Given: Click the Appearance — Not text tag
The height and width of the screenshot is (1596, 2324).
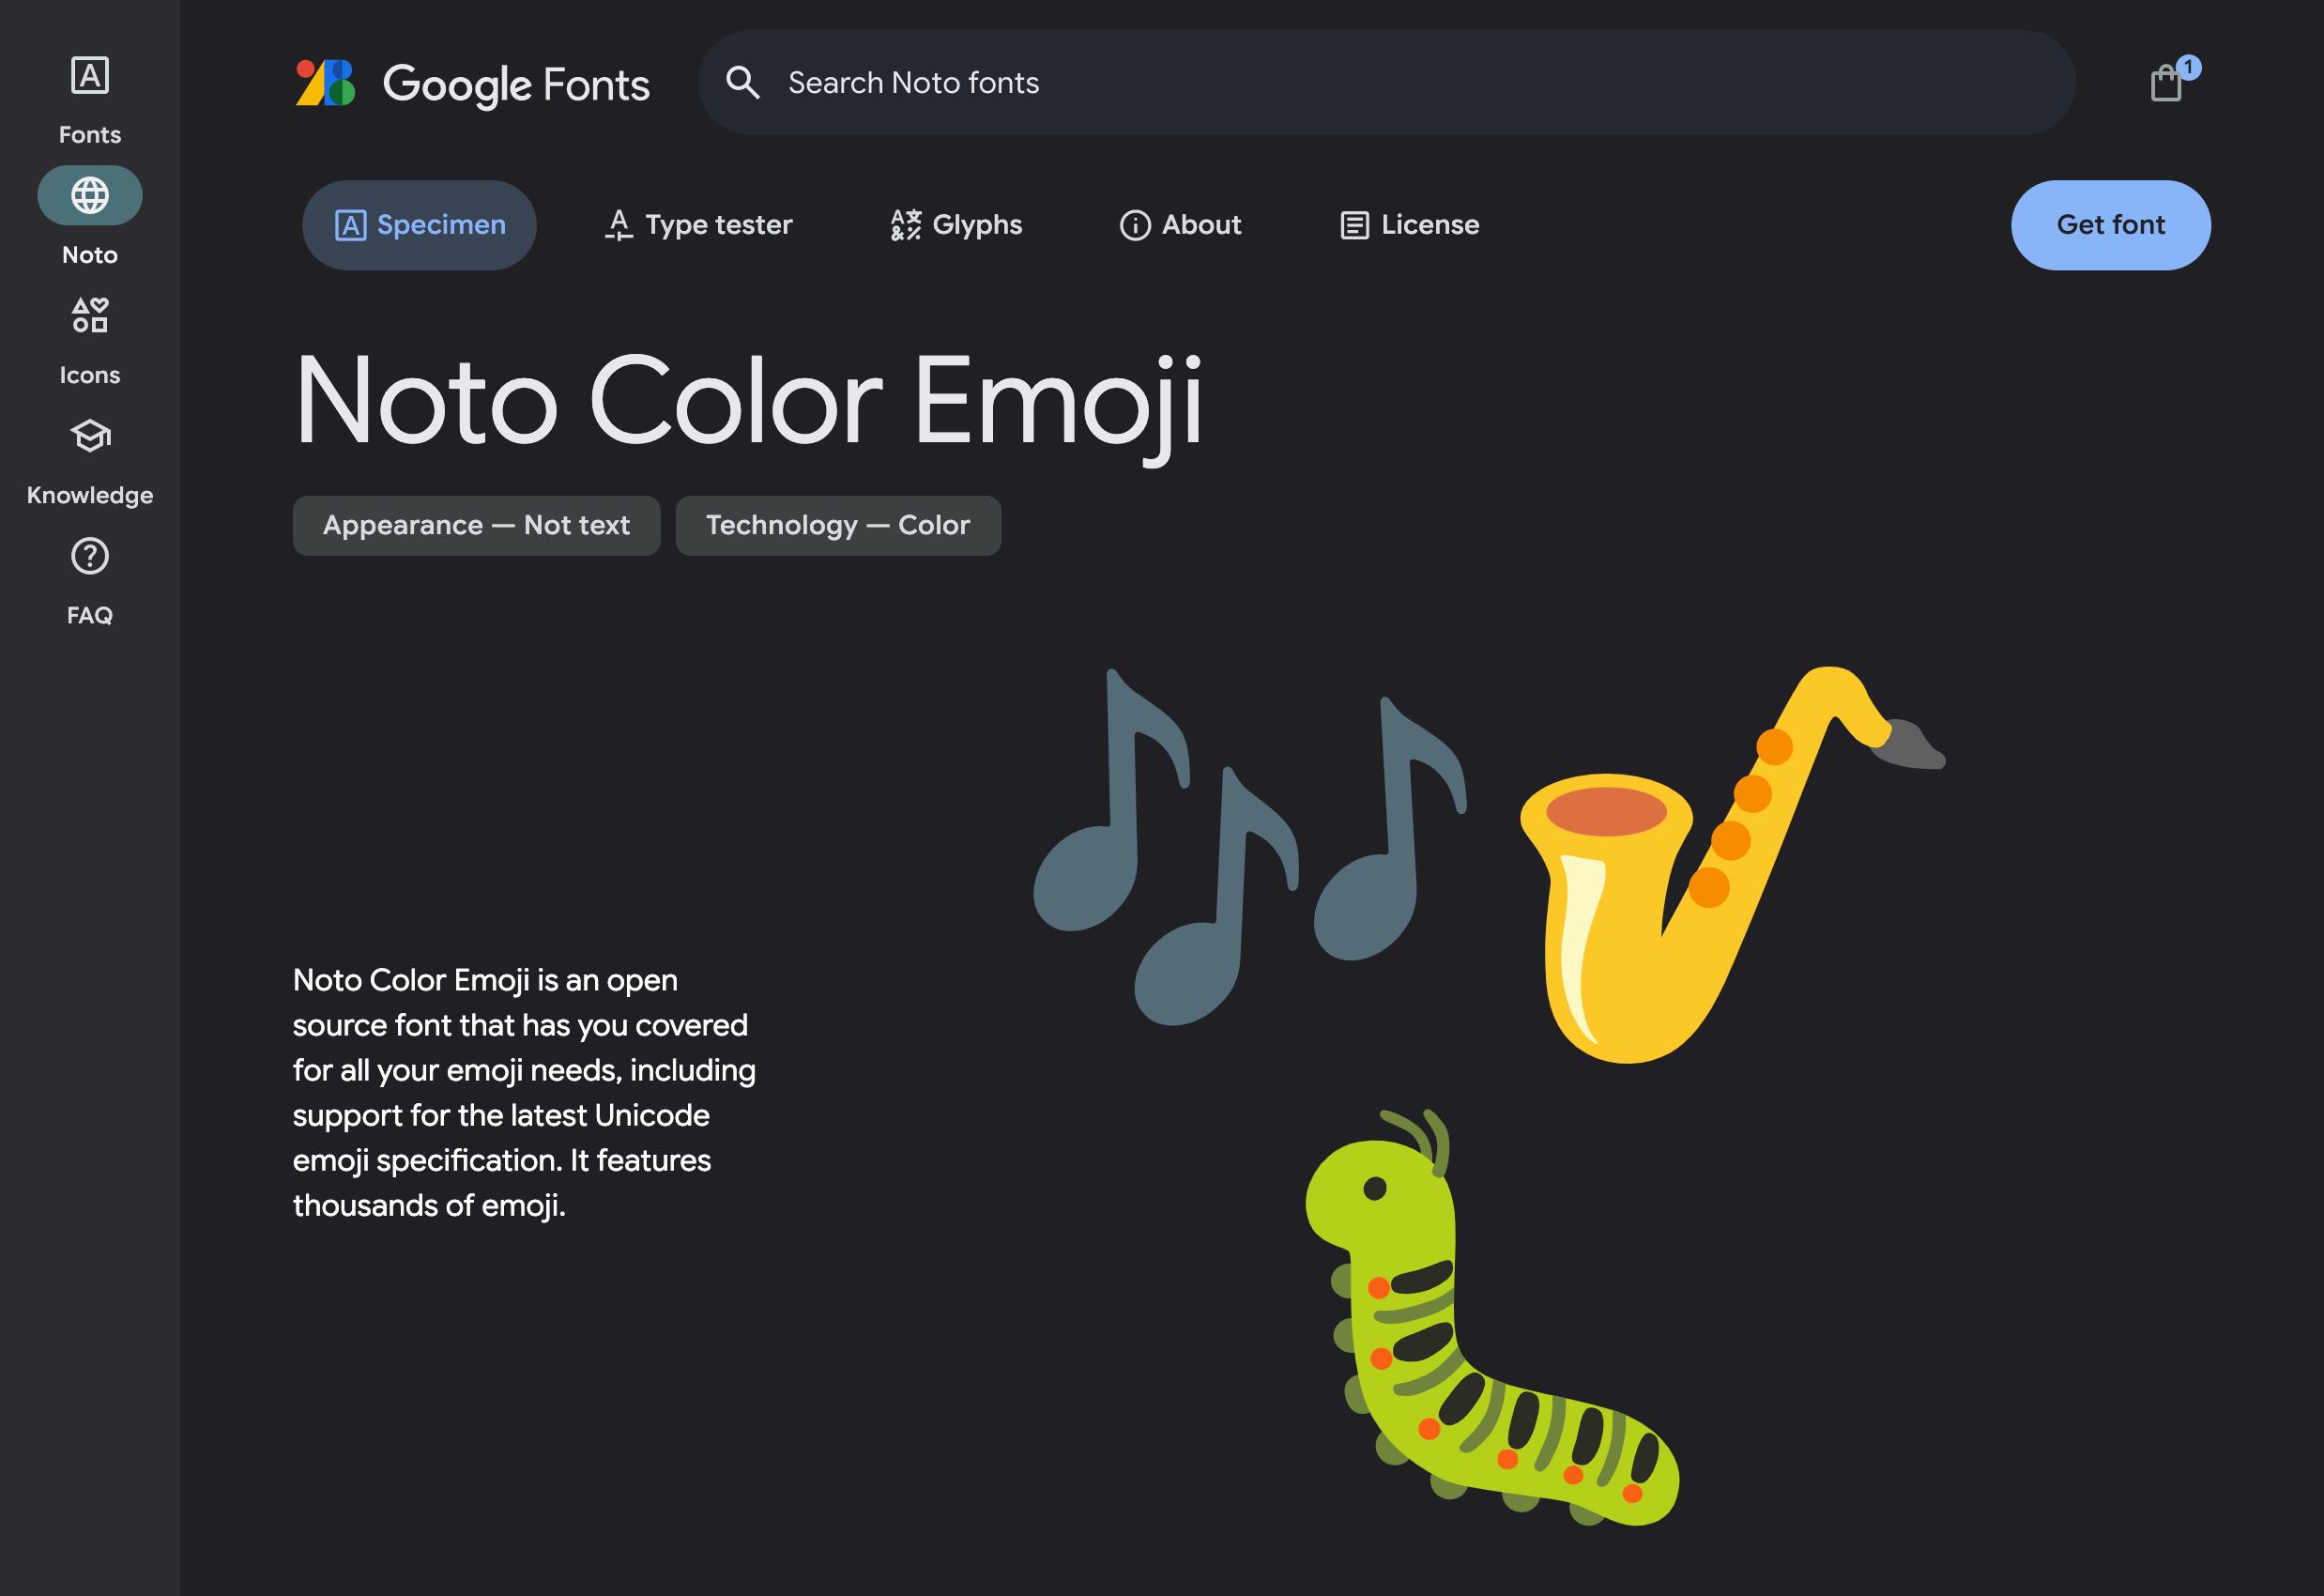Looking at the screenshot, I should pos(476,526).
